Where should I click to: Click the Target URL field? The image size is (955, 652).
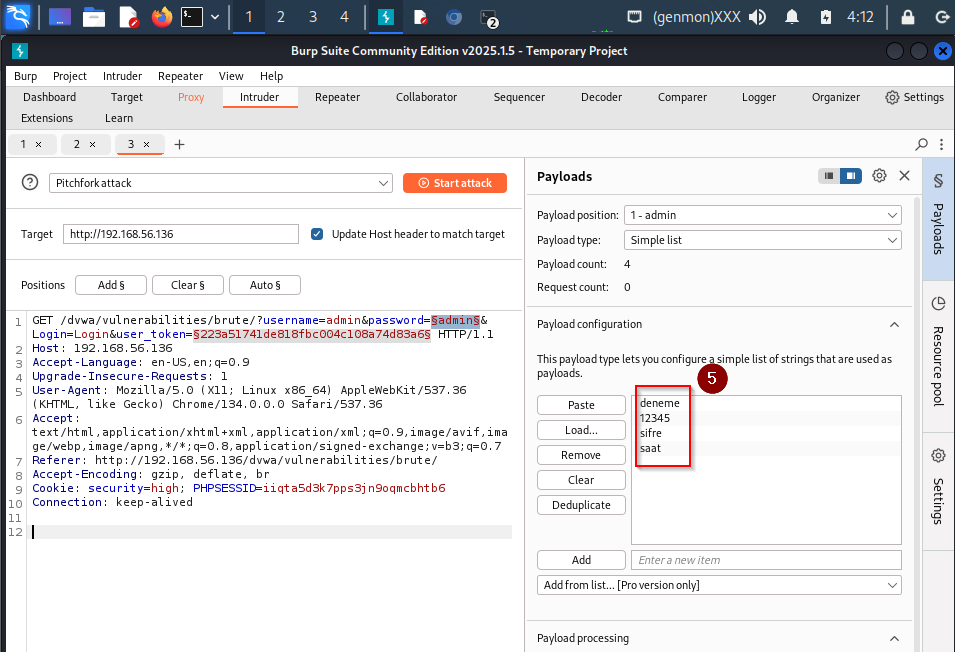point(181,234)
